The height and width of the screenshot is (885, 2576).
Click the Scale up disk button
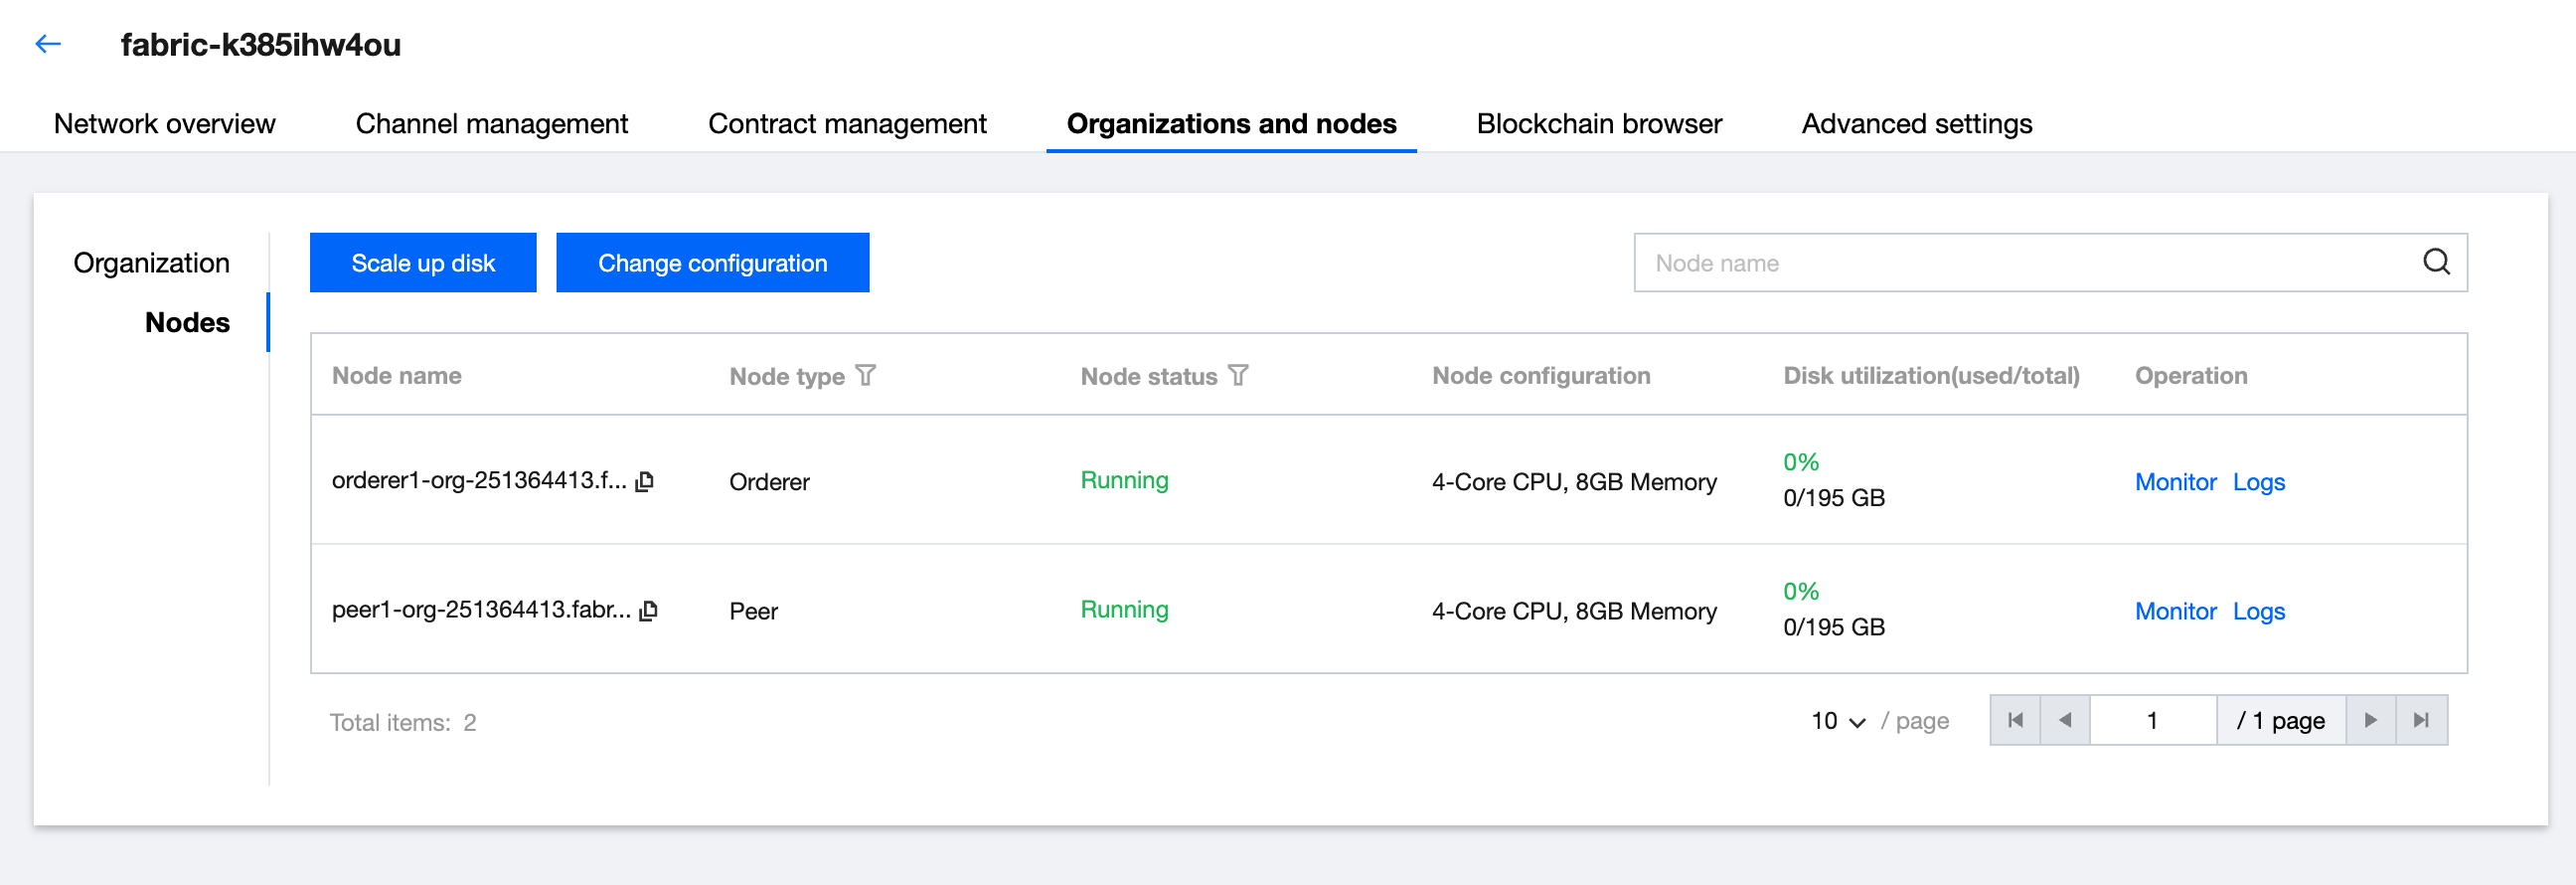[422, 263]
